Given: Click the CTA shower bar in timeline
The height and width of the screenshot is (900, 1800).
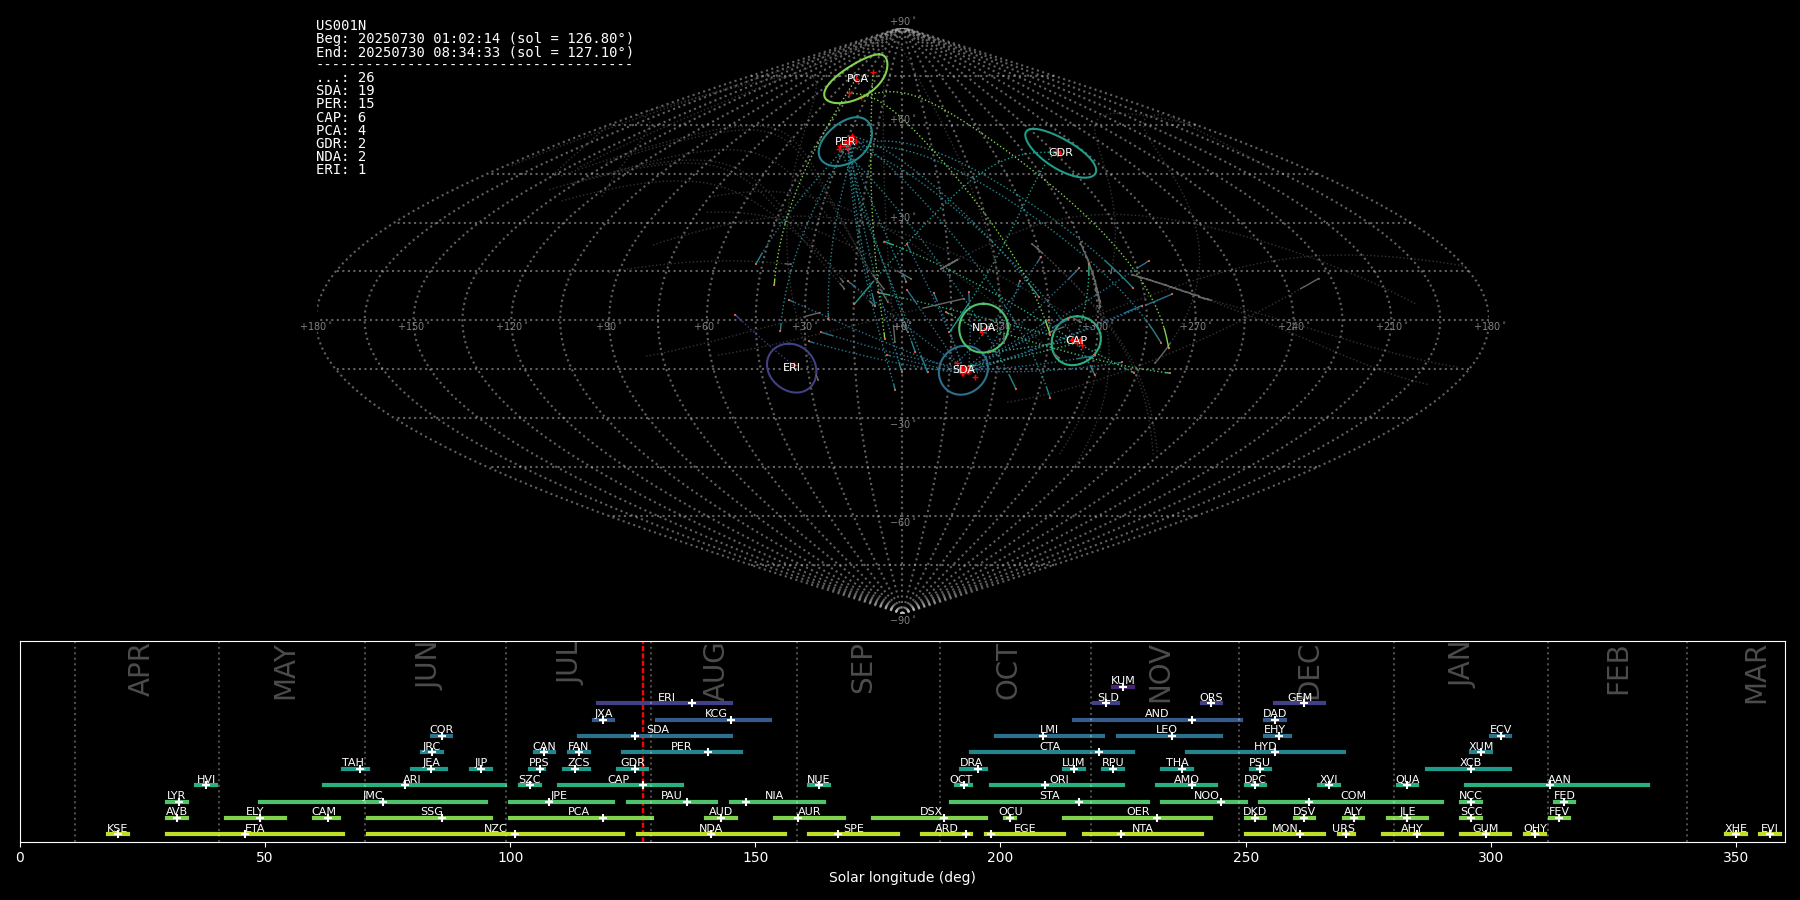Looking at the screenshot, I should (x=1052, y=752).
